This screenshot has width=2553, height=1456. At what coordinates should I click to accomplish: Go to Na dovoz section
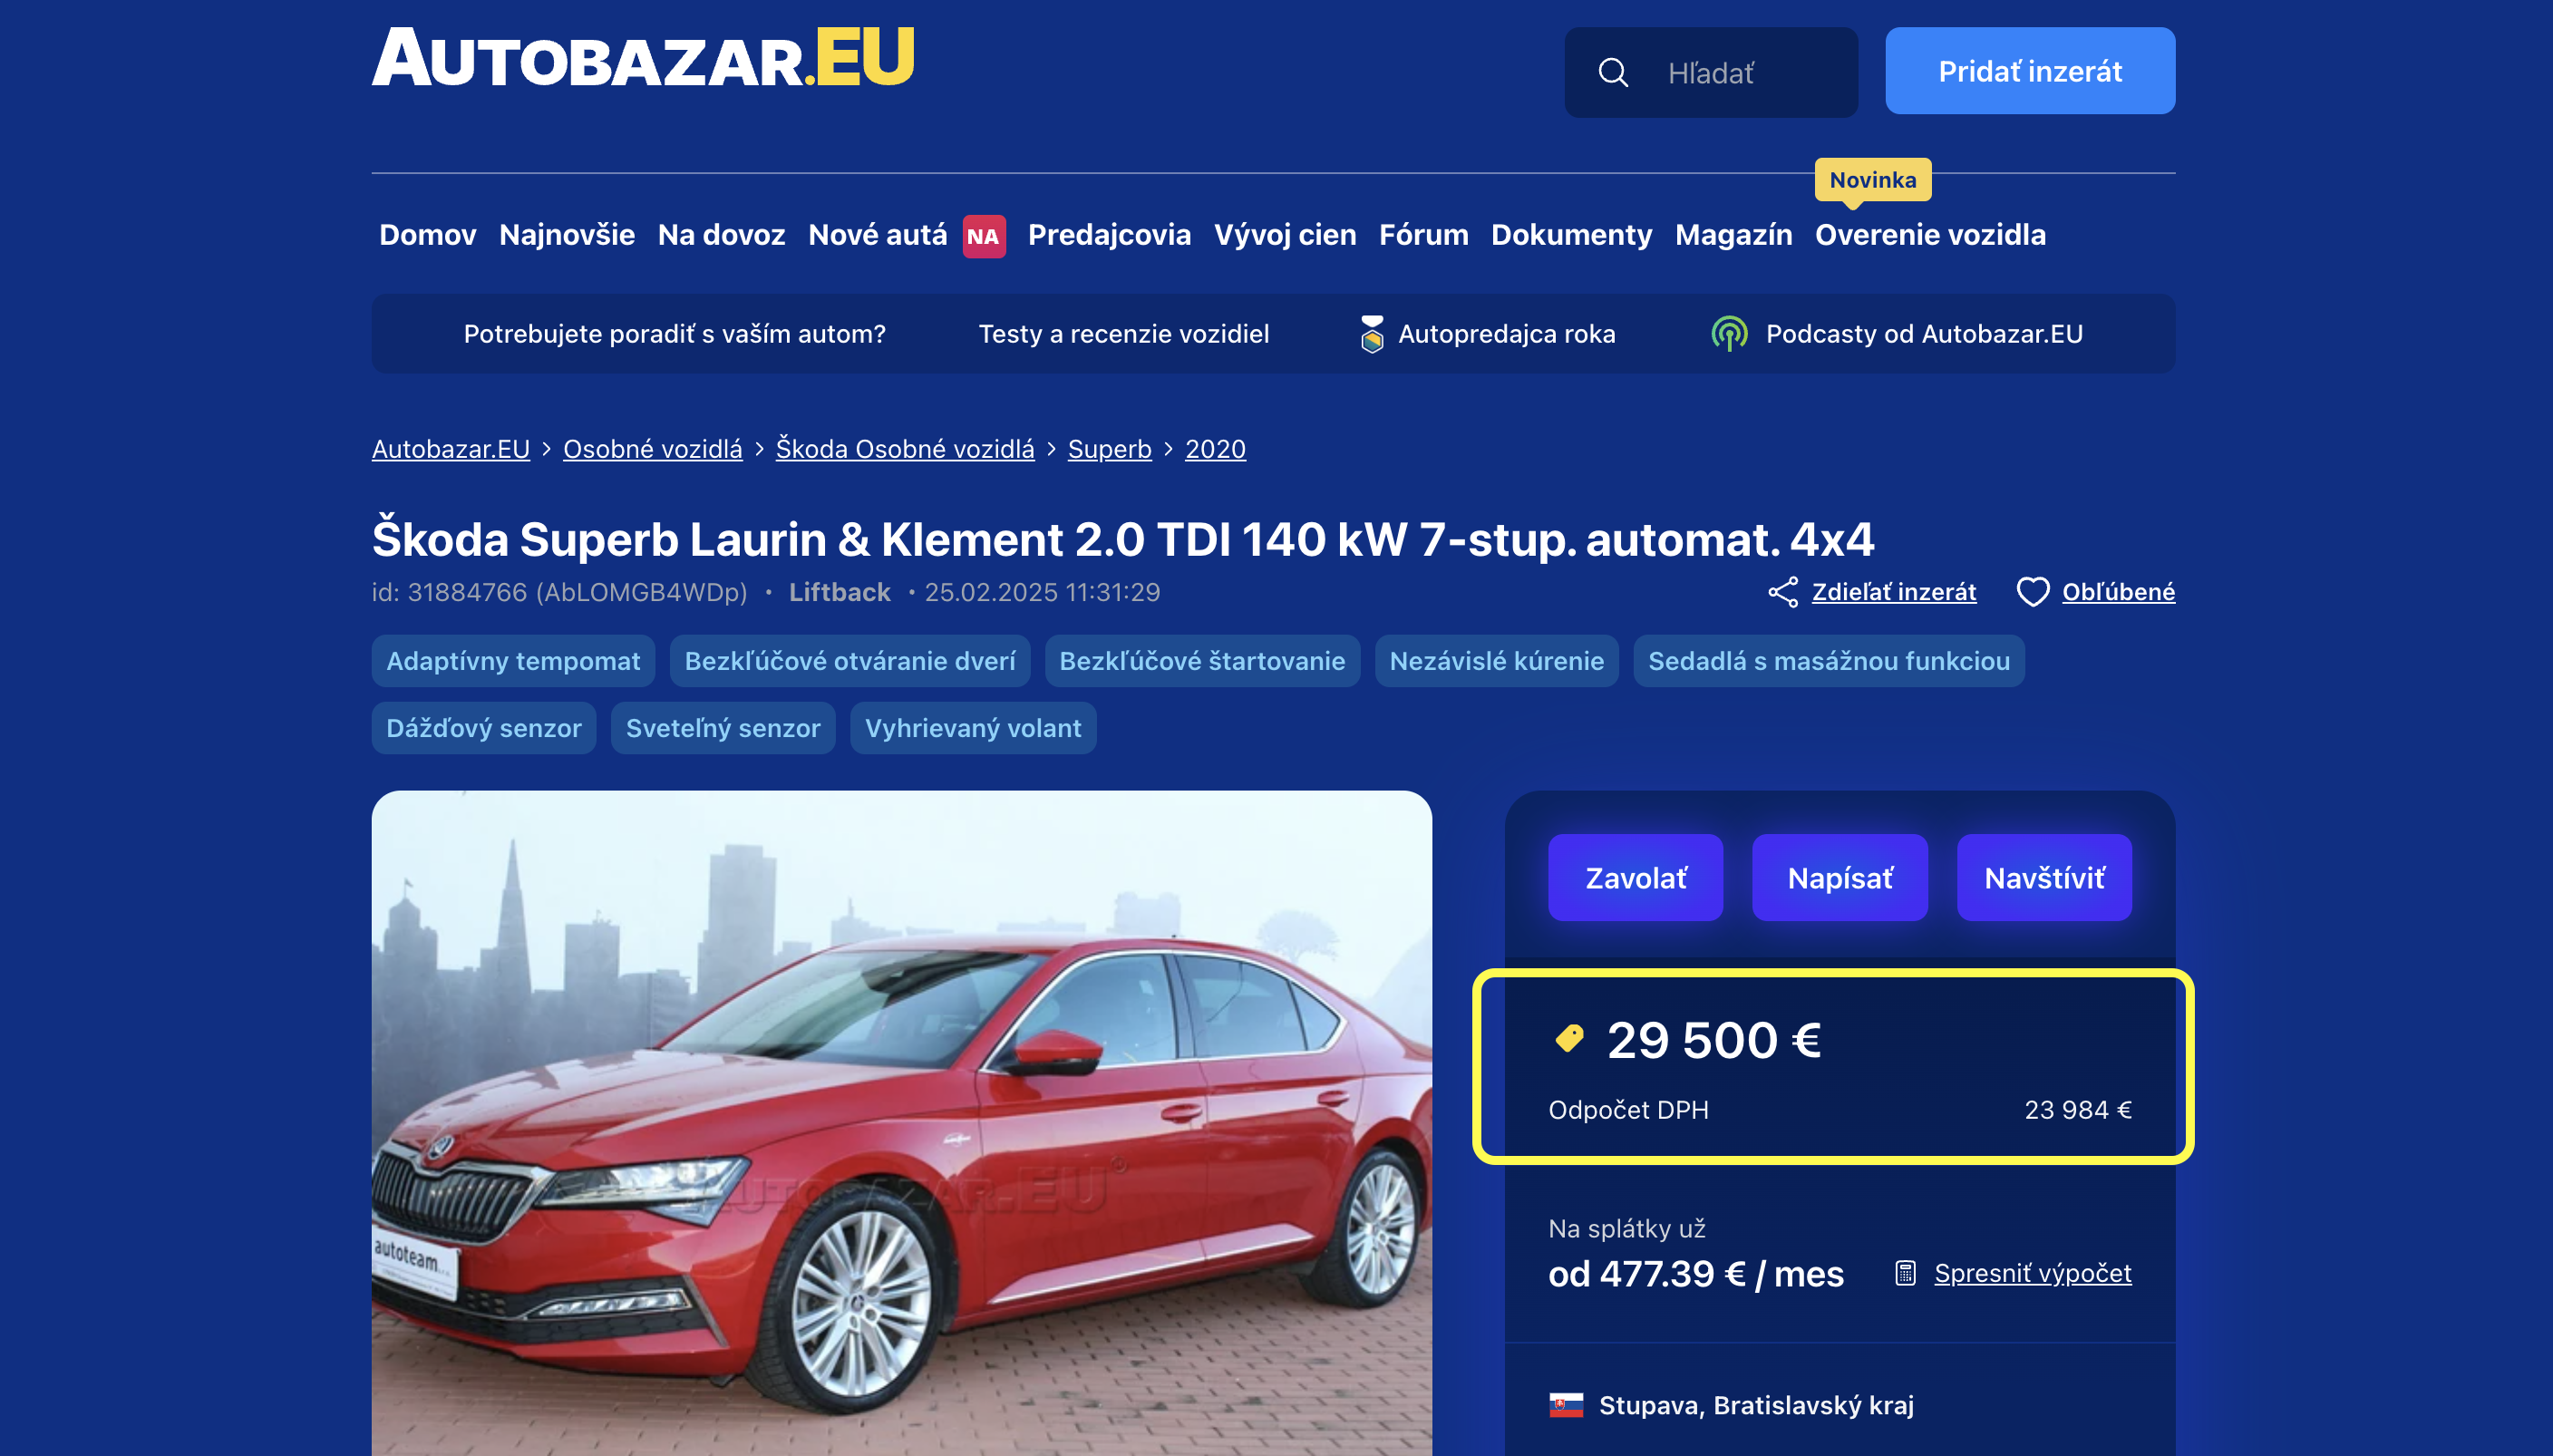click(721, 235)
